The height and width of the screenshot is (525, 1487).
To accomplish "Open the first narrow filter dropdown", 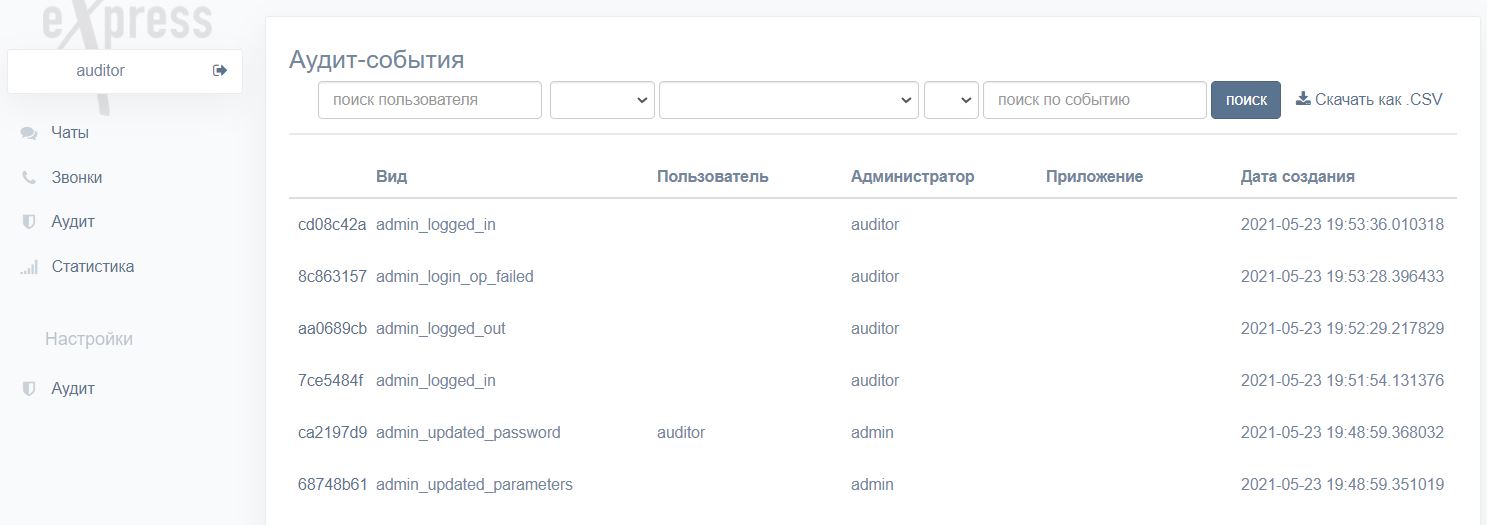I will coord(602,100).
